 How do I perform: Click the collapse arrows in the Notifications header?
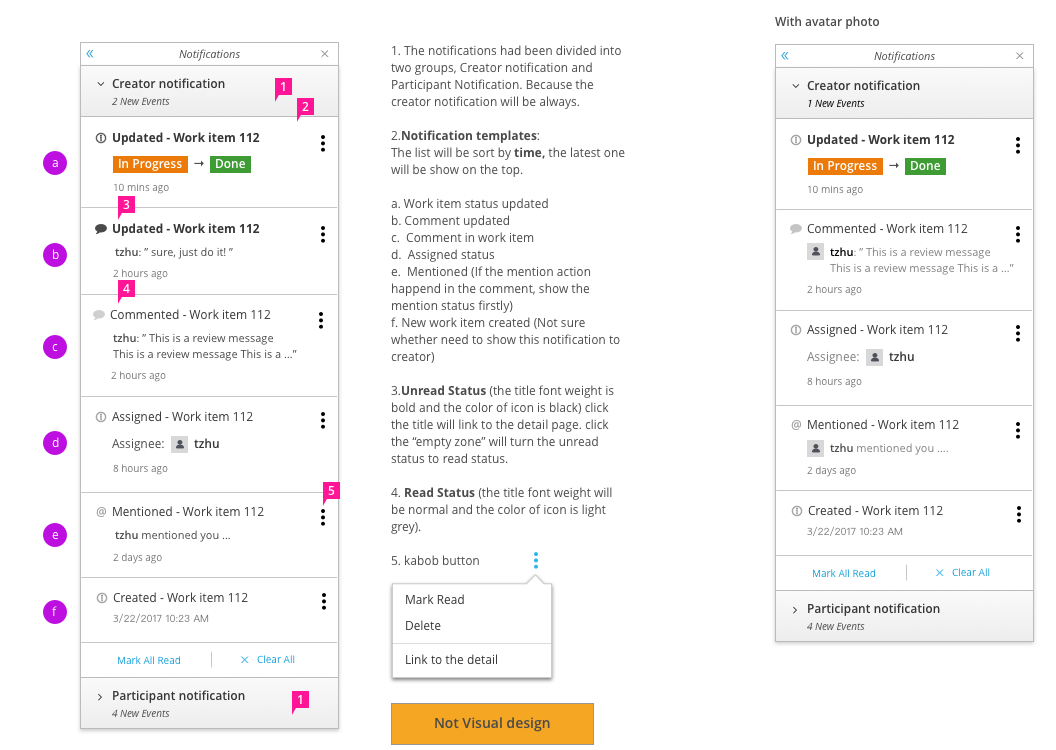tap(89, 53)
